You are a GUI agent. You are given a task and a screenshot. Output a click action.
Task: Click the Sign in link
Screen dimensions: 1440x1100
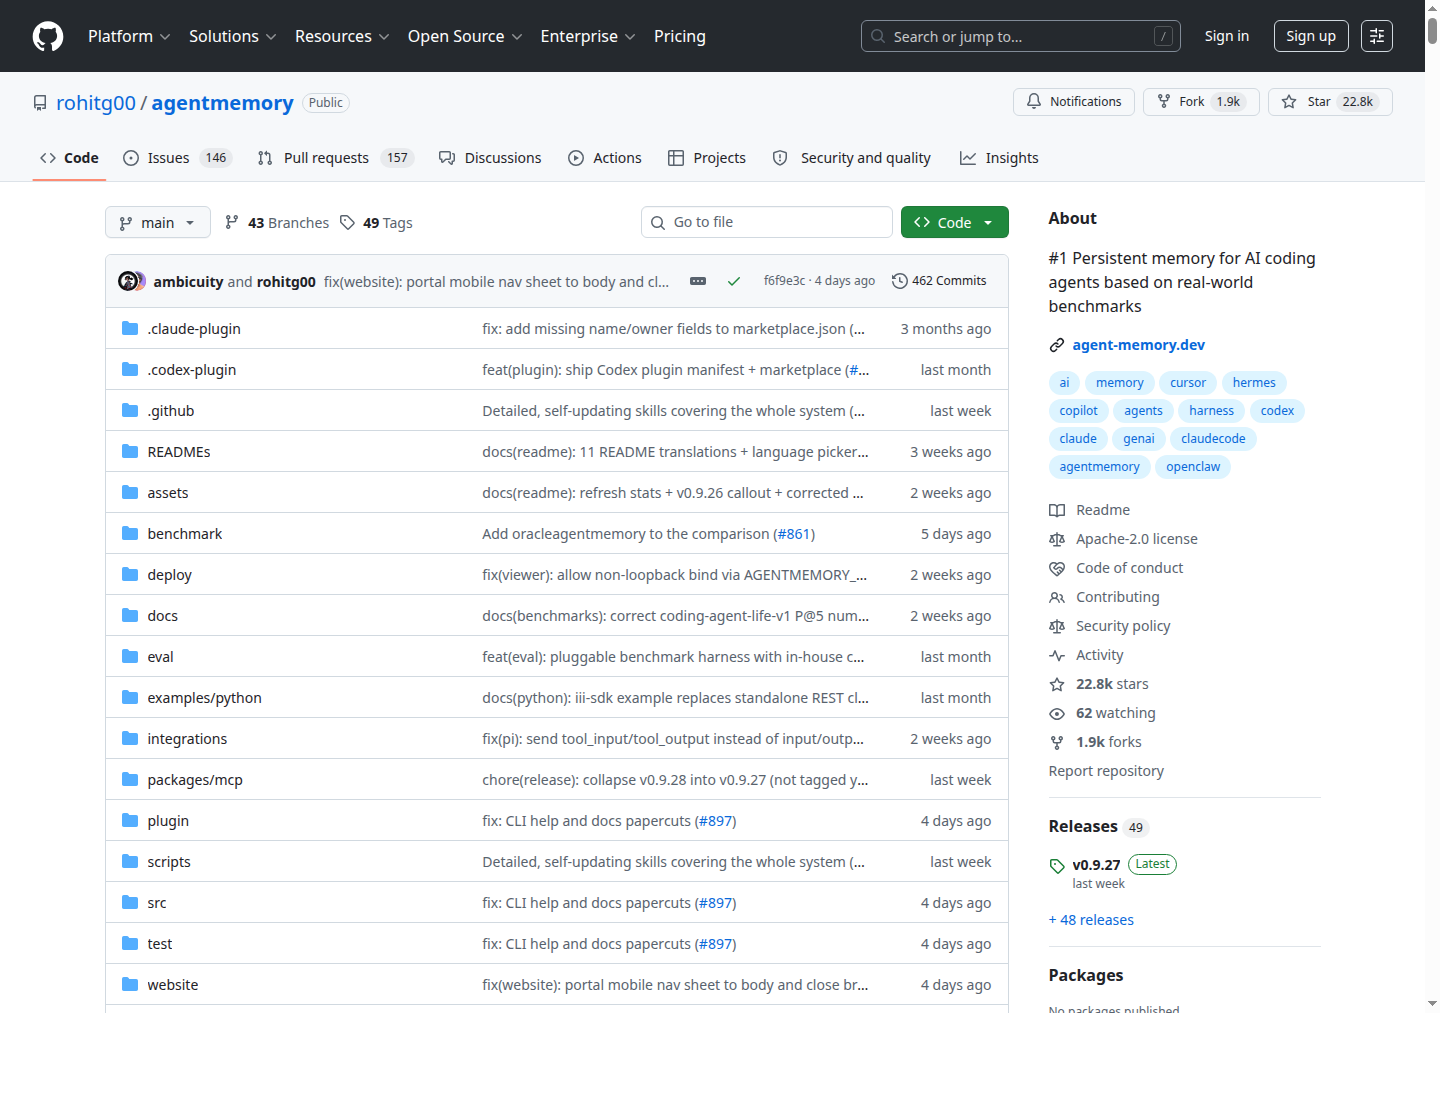1227,36
